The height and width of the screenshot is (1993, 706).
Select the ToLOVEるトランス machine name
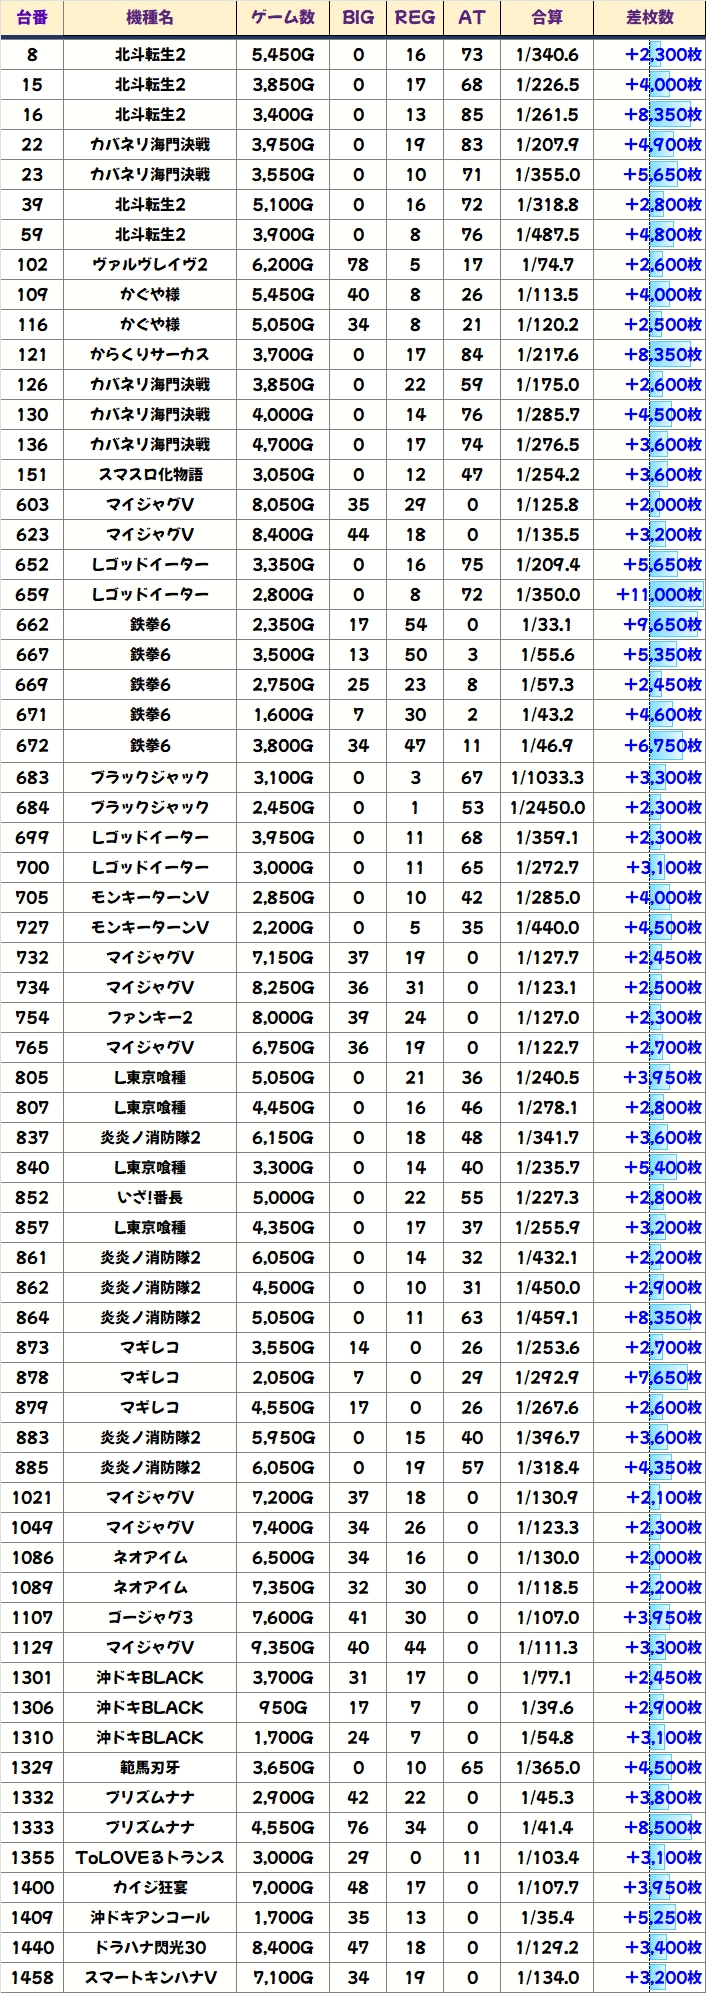click(150, 1857)
